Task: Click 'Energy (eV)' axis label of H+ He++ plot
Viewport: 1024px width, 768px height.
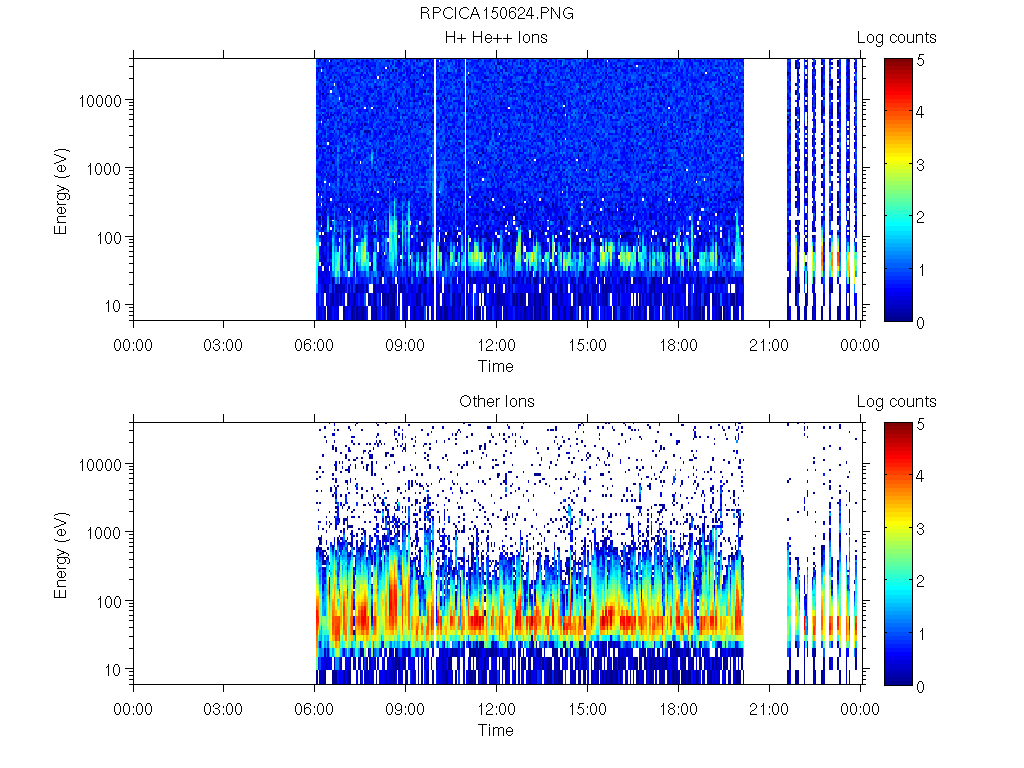Action: [61, 191]
